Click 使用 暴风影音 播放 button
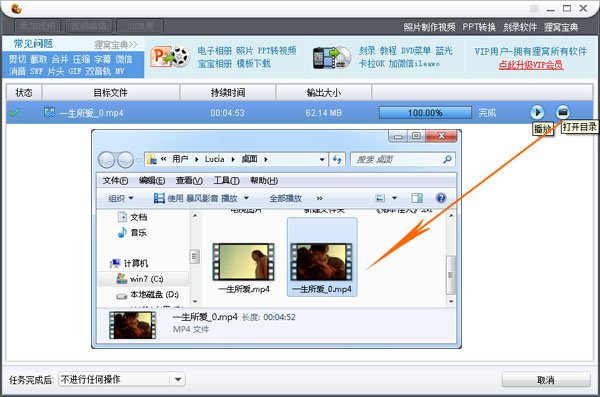 tap(196, 198)
